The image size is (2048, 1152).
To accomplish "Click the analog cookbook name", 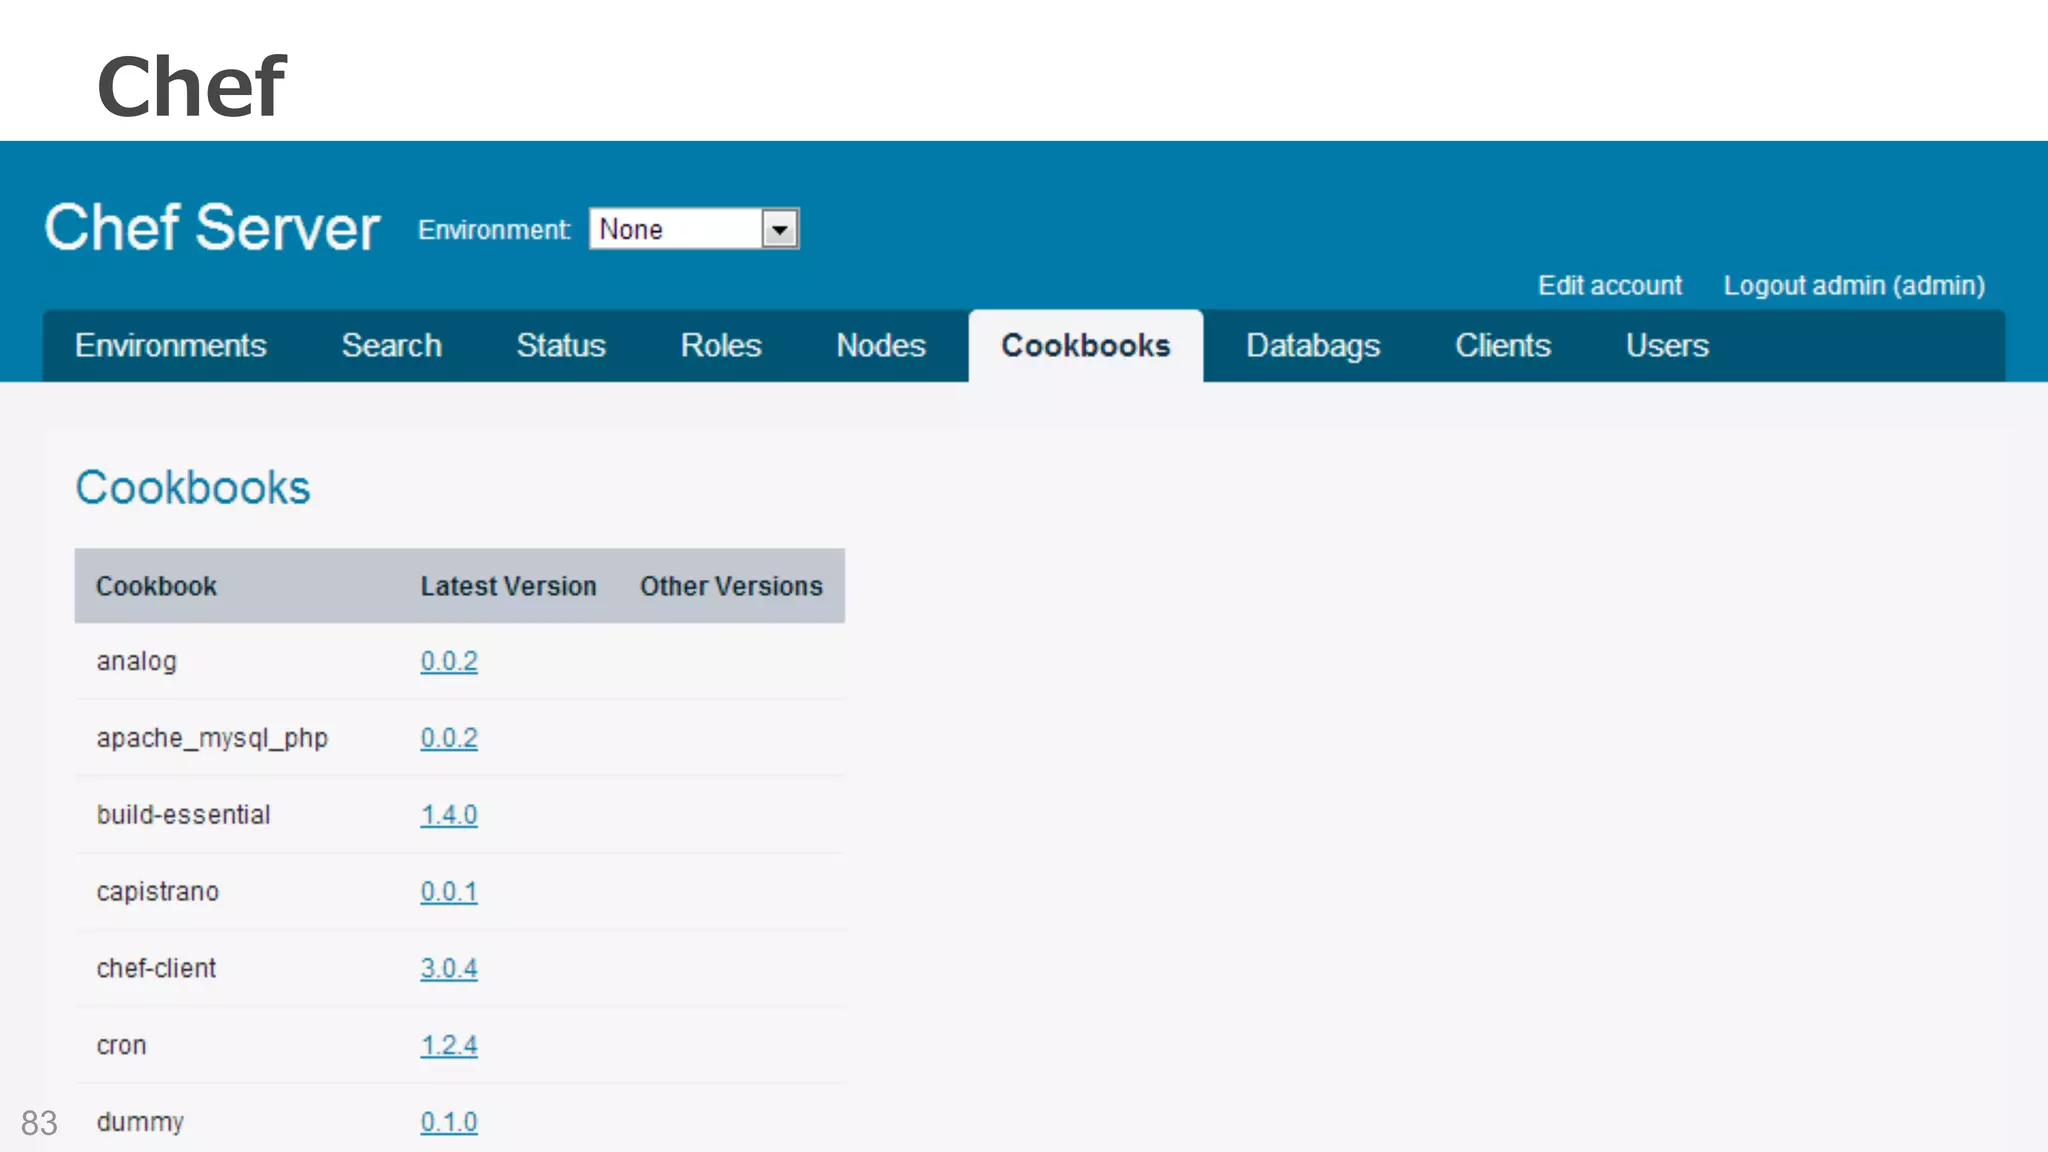I will 137,662.
